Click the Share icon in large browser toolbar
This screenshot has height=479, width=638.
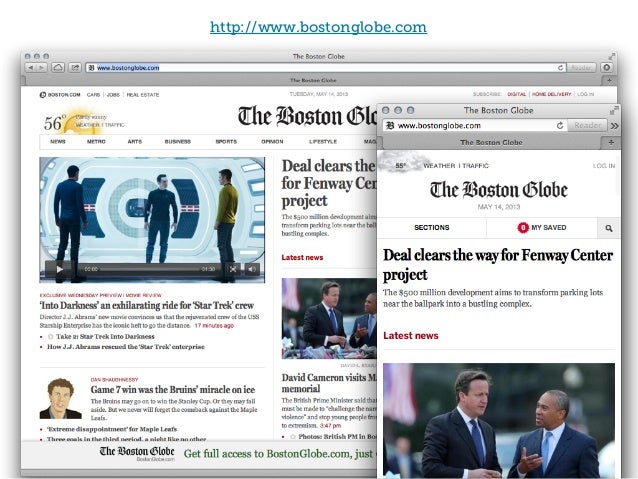point(75,68)
